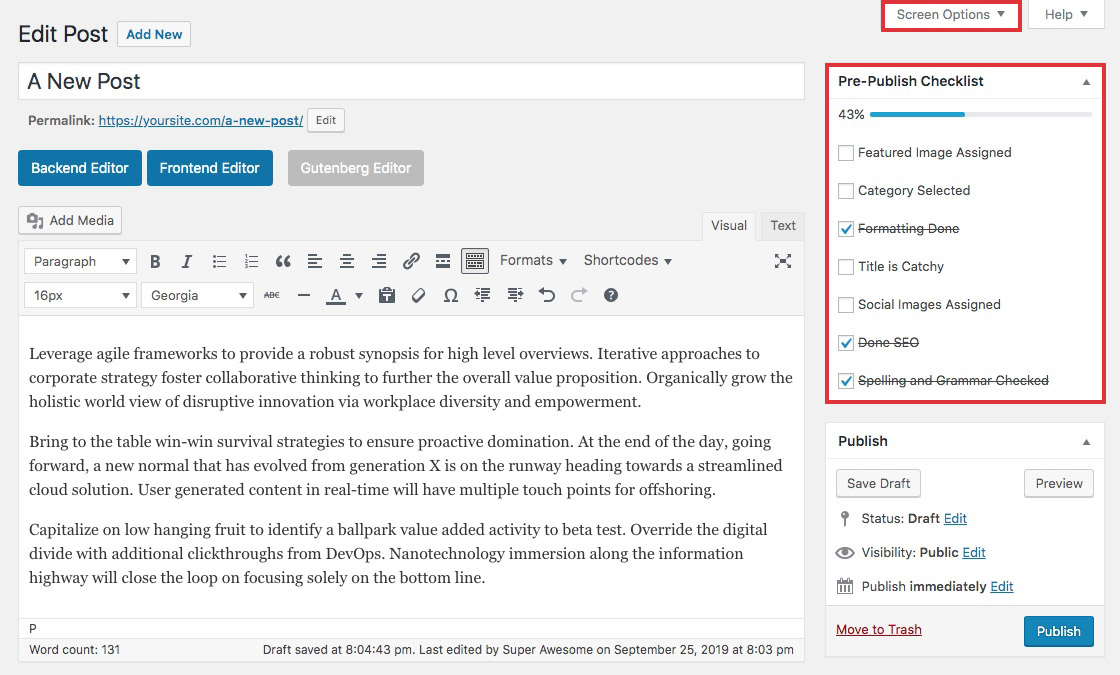
Task: Edit the post Status link
Action: pos(955,519)
